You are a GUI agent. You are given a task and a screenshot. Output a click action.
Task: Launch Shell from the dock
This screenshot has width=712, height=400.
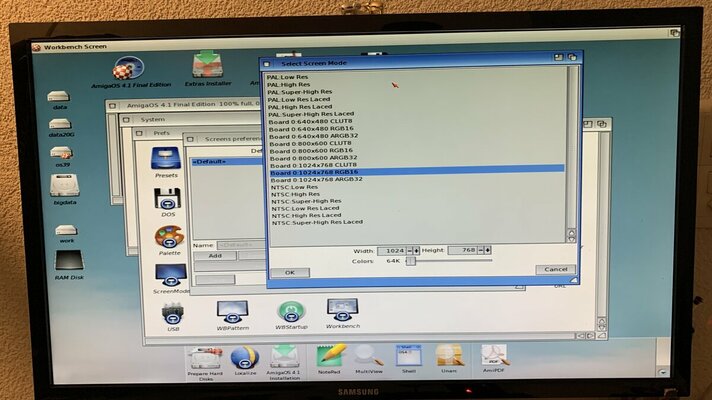click(x=409, y=355)
